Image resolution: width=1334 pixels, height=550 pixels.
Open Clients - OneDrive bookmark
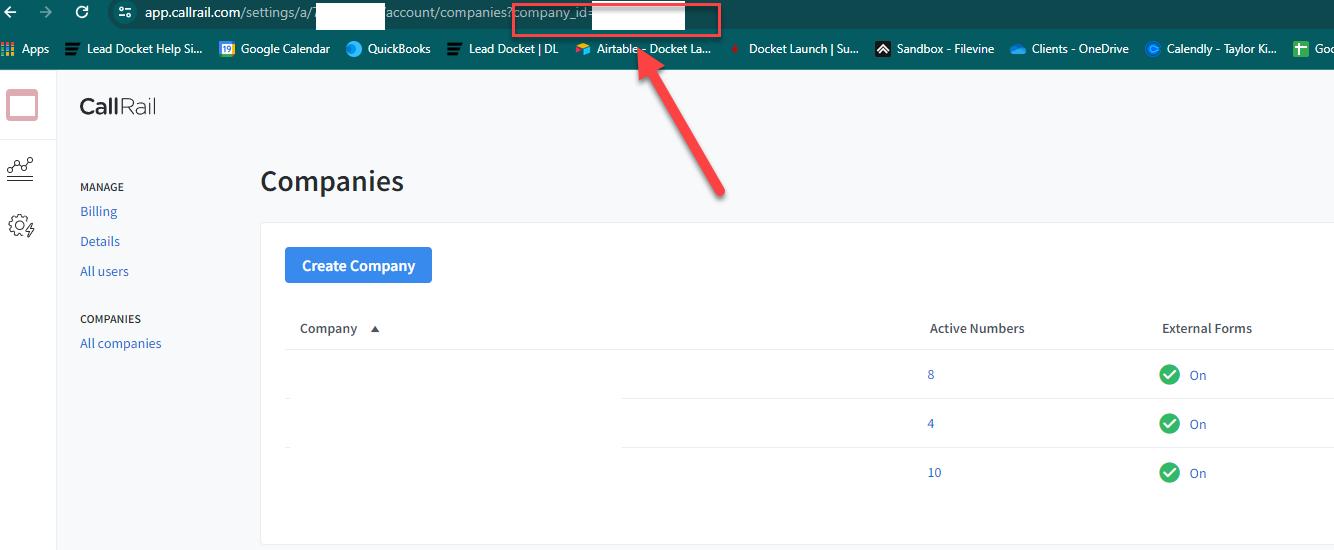click(x=1070, y=49)
